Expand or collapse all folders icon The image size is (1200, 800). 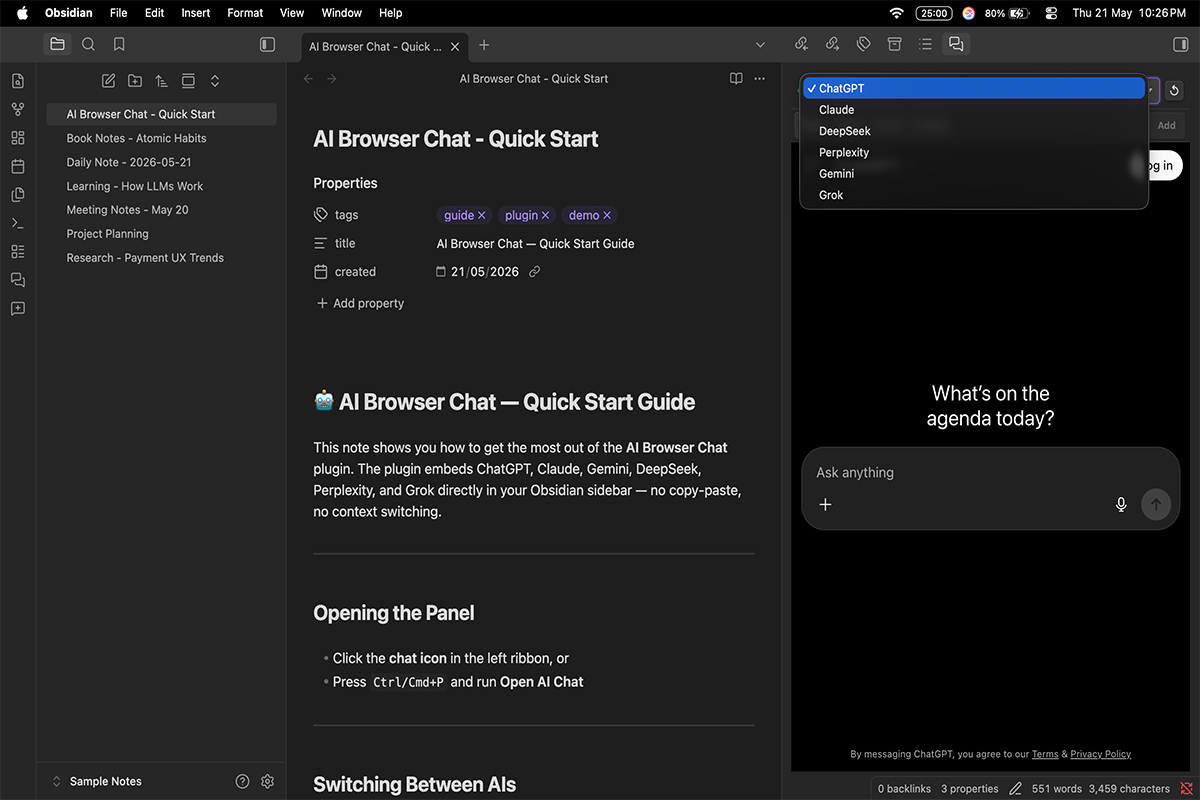pyautogui.click(x=214, y=81)
